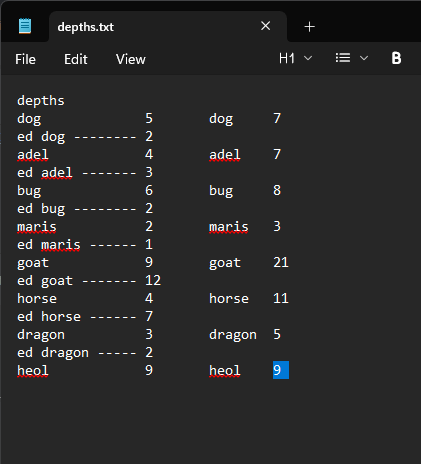
Task: Click the highlighted 9 next to heol
Action: (281, 370)
